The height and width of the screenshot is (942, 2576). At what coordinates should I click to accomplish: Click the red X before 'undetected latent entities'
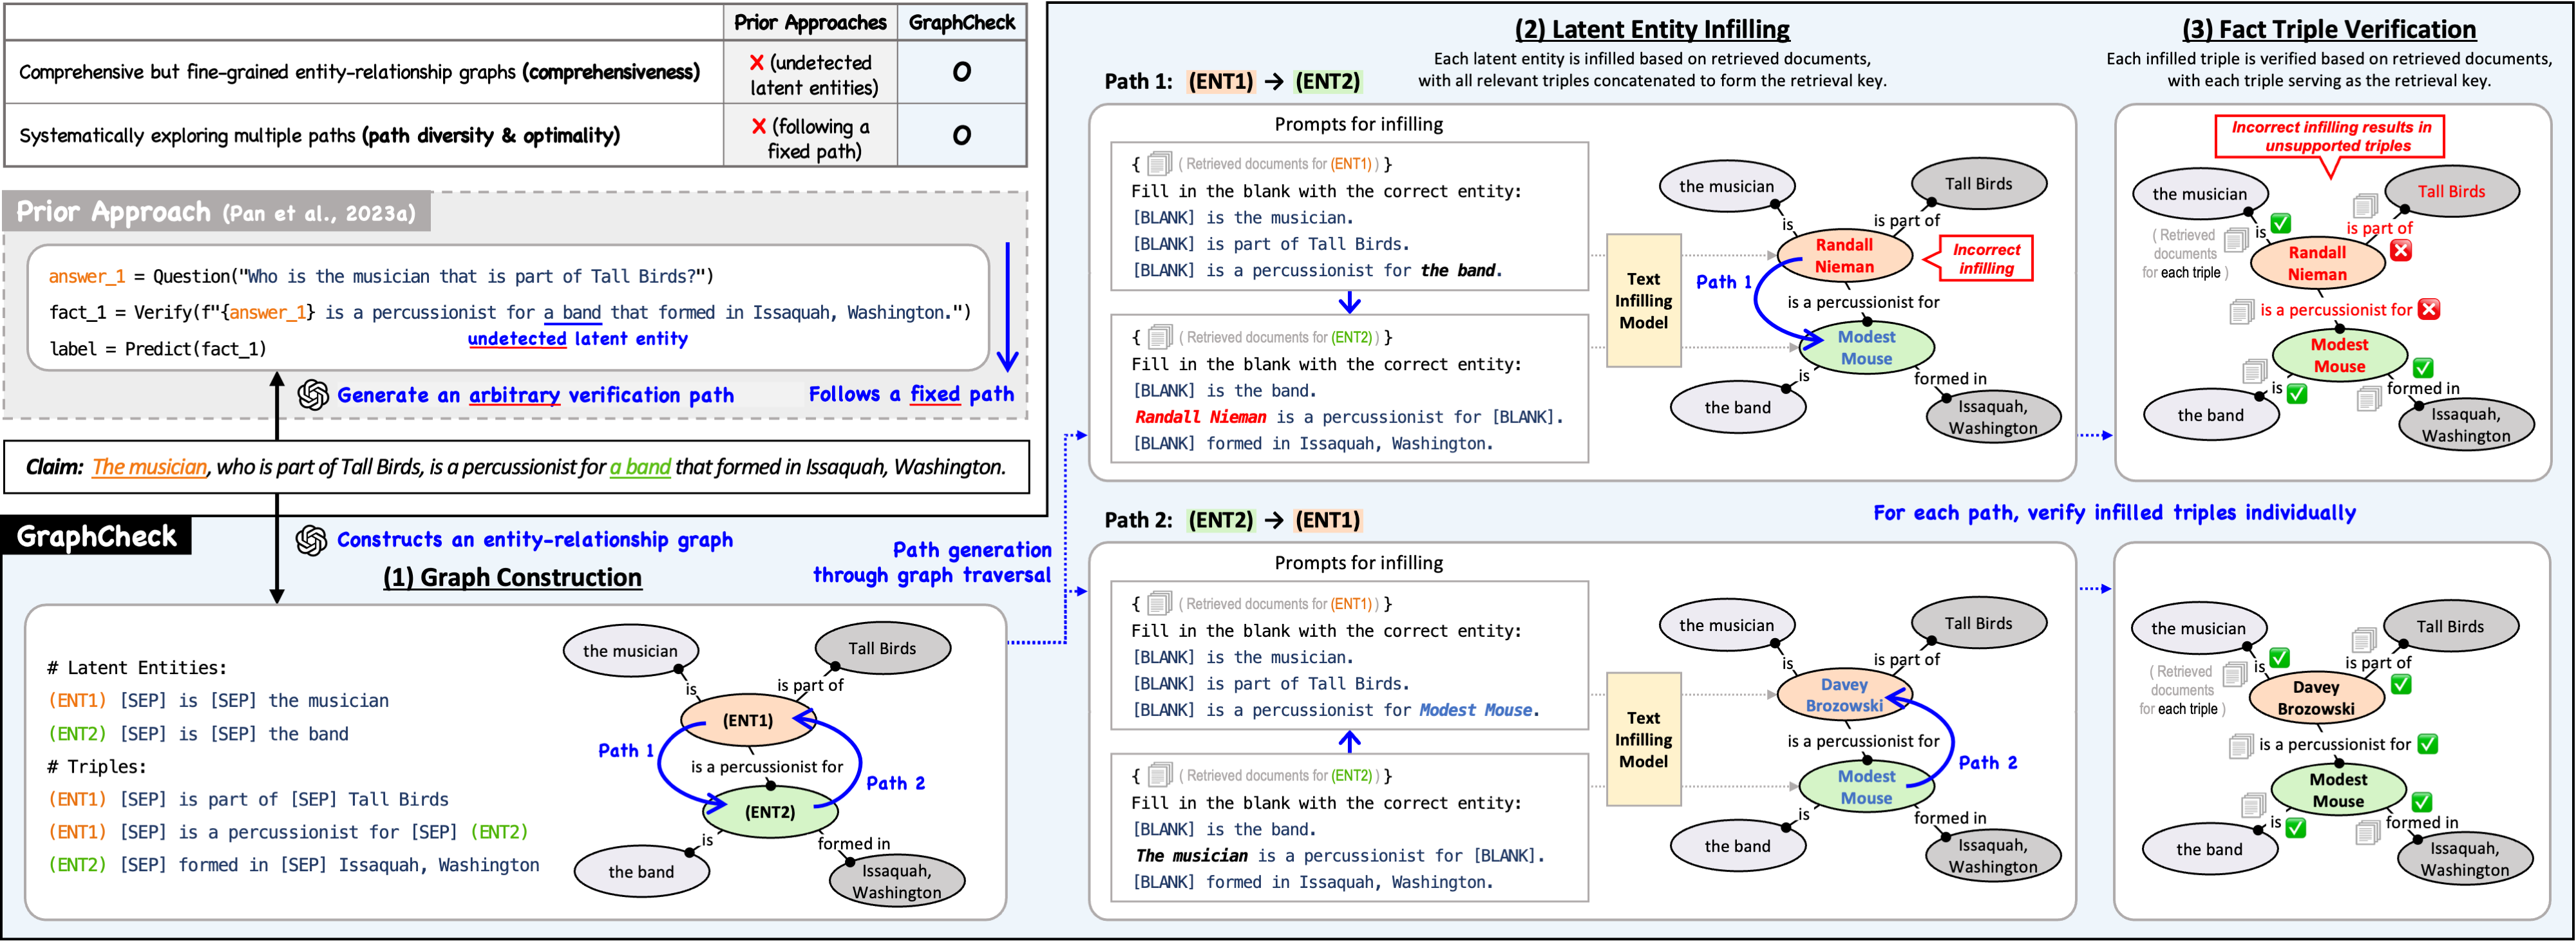[x=757, y=63]
